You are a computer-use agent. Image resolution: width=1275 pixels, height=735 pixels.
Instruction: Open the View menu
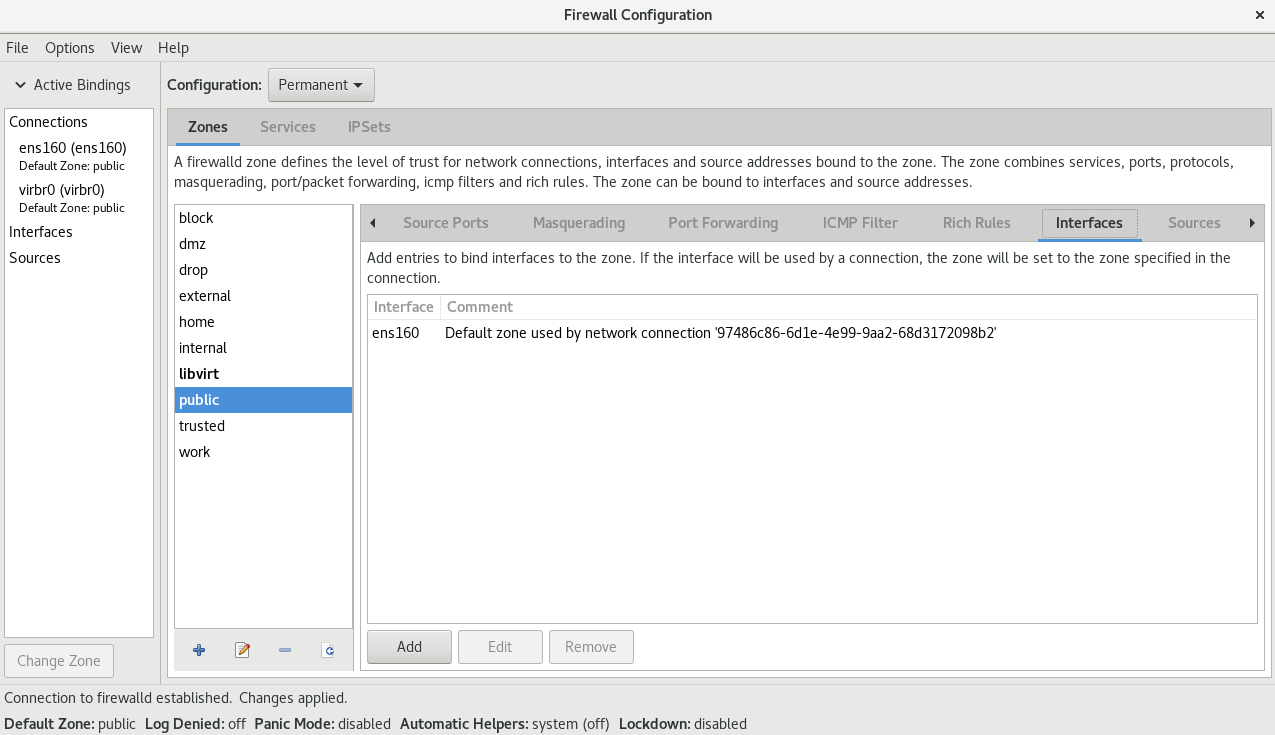(127, 48)
